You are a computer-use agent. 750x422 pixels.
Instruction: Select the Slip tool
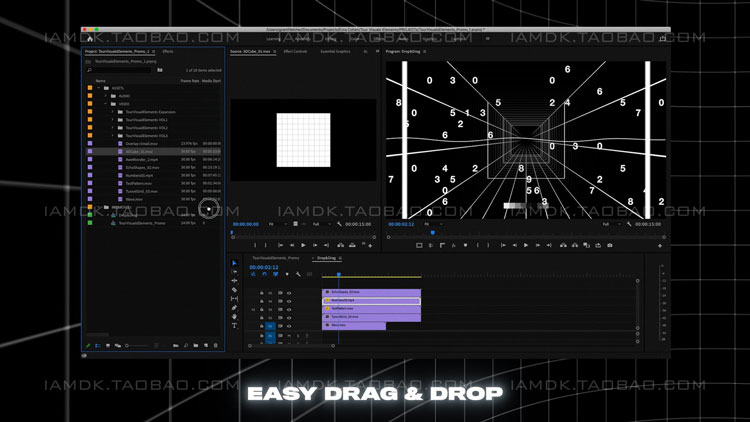click(x=234, y=299)
